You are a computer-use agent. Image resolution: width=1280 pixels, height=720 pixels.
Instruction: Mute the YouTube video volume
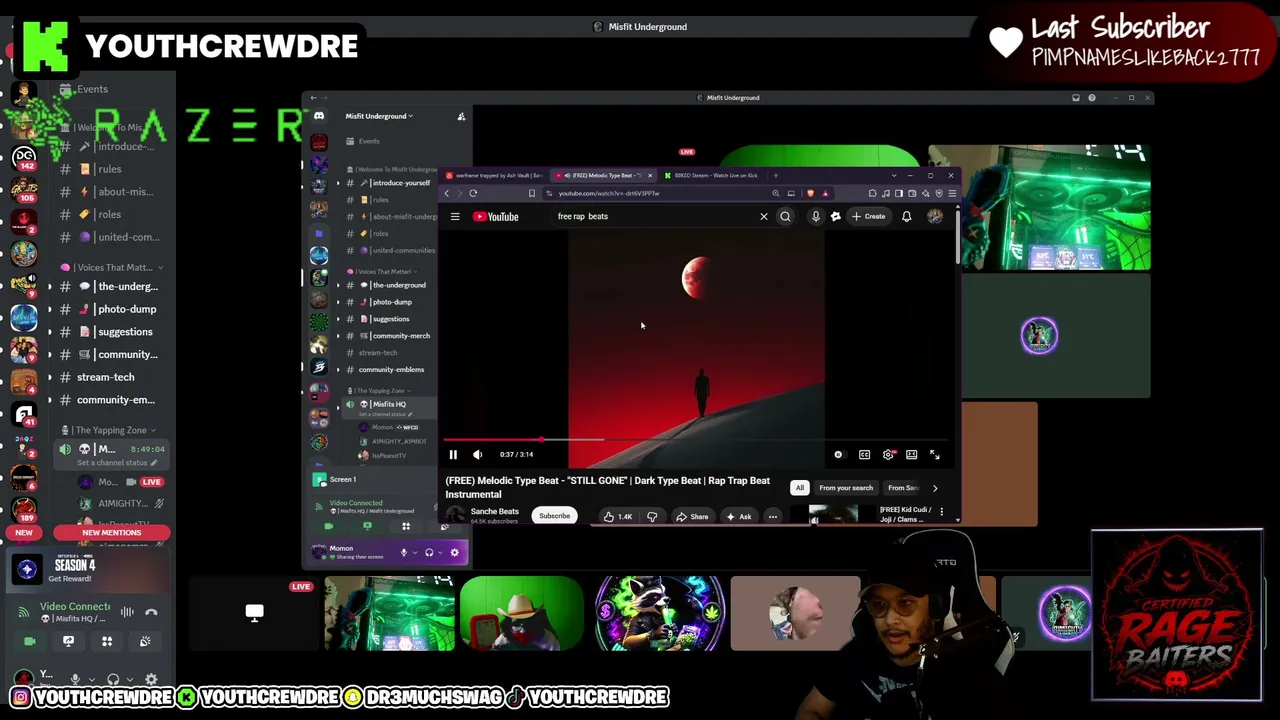pyautogui.click(x=477, y=455)
